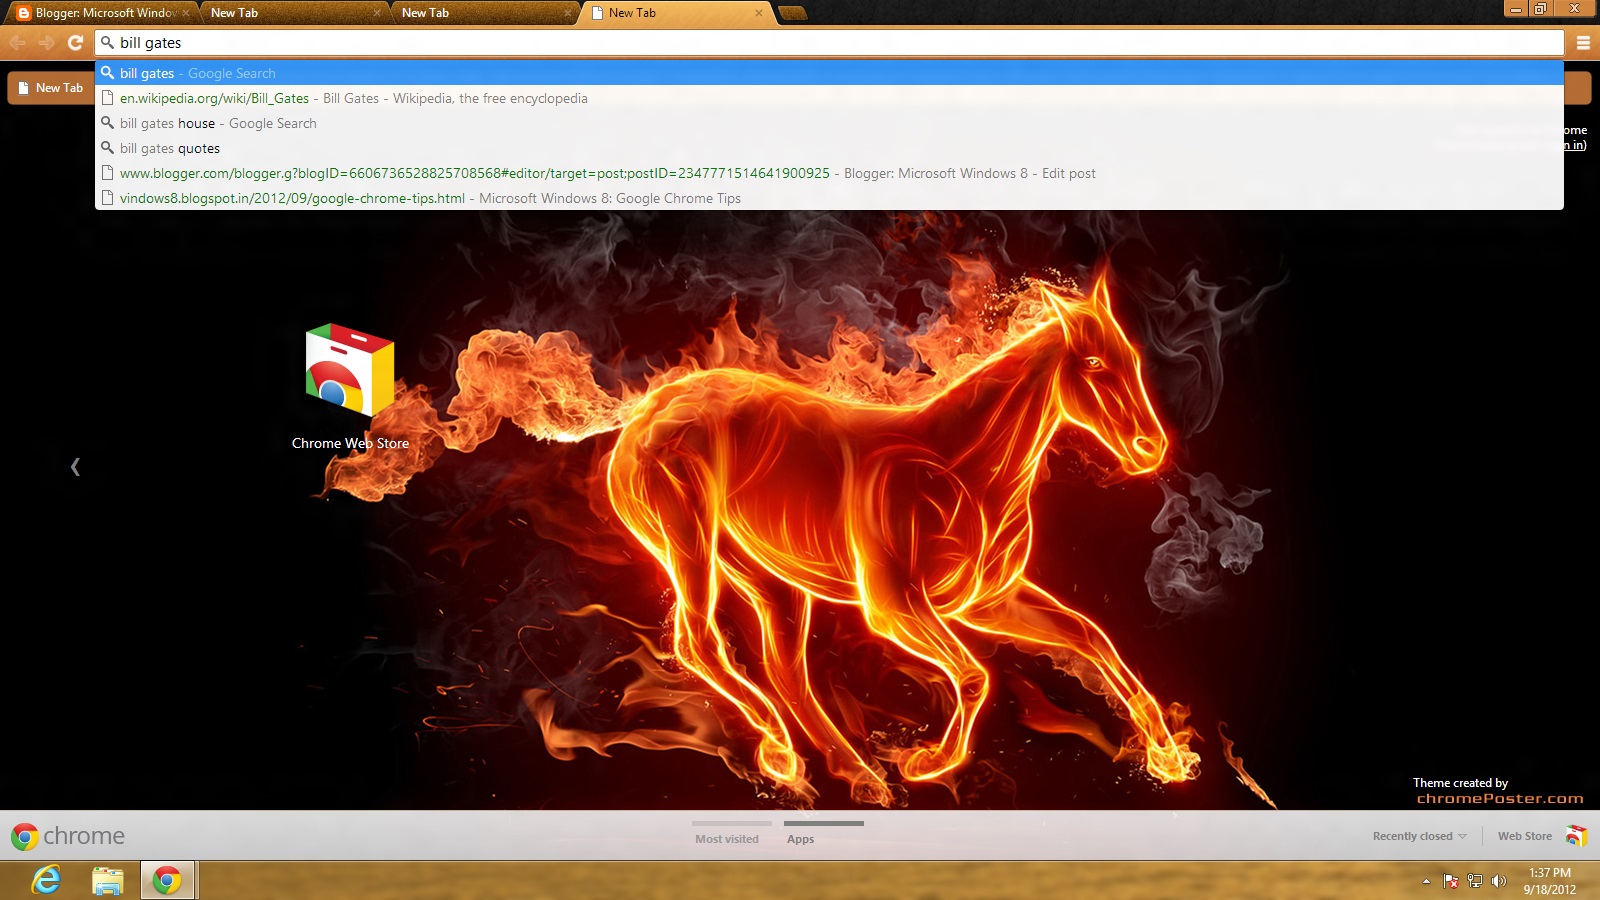This screenshot has height=900, width=1600.
Task: Go back with the Back arrow button
Action: (x=17, y=42)
